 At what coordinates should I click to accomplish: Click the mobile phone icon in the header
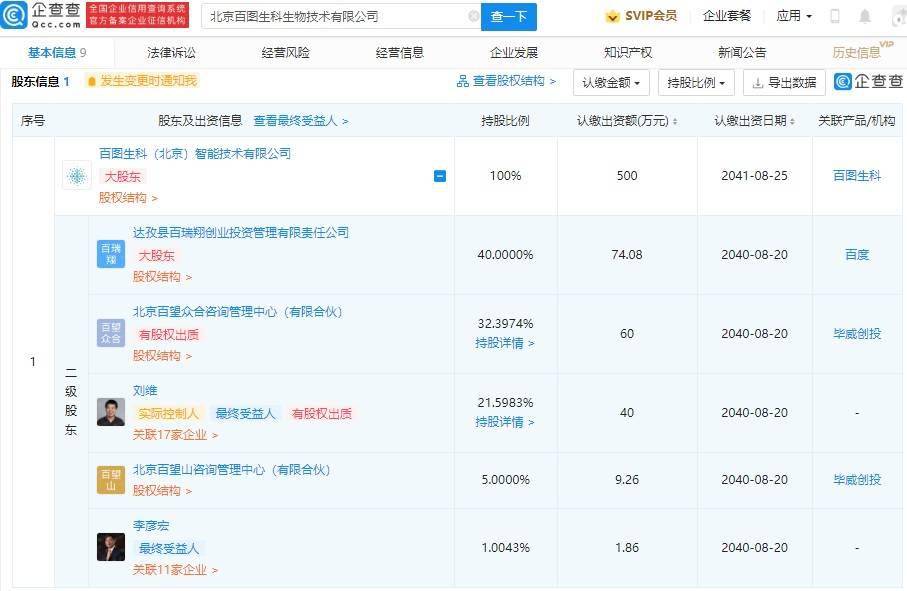(x=835, y=16)
